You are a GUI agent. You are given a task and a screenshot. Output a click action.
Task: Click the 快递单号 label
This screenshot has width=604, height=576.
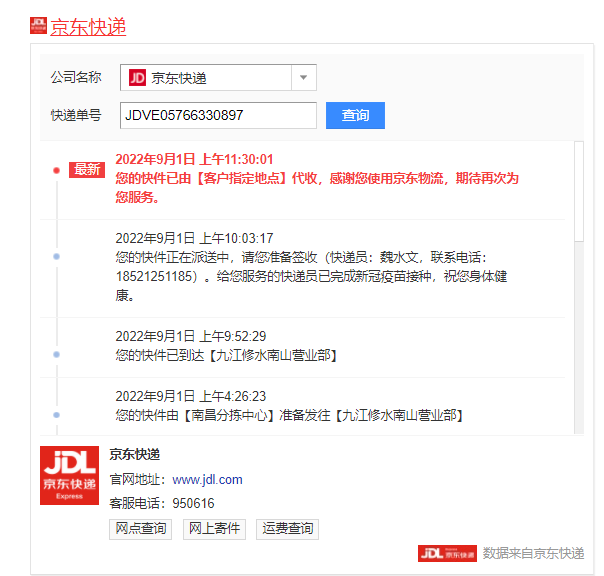[76, 115]
